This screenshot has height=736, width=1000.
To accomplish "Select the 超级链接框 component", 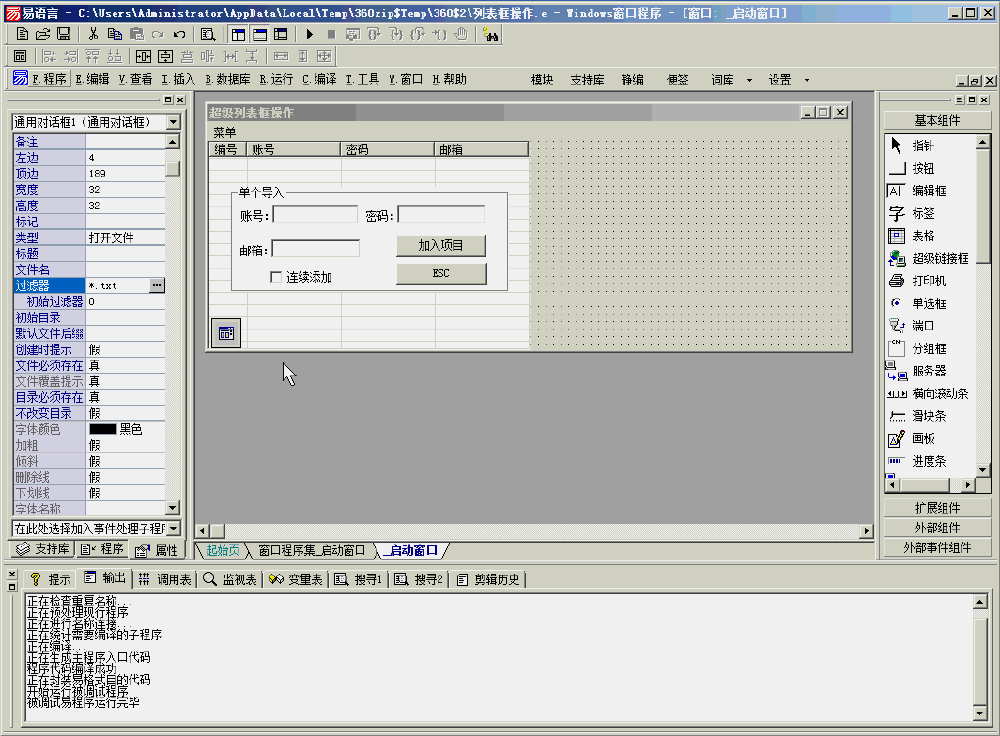I will pyautogui.click(x=939, y=258).
